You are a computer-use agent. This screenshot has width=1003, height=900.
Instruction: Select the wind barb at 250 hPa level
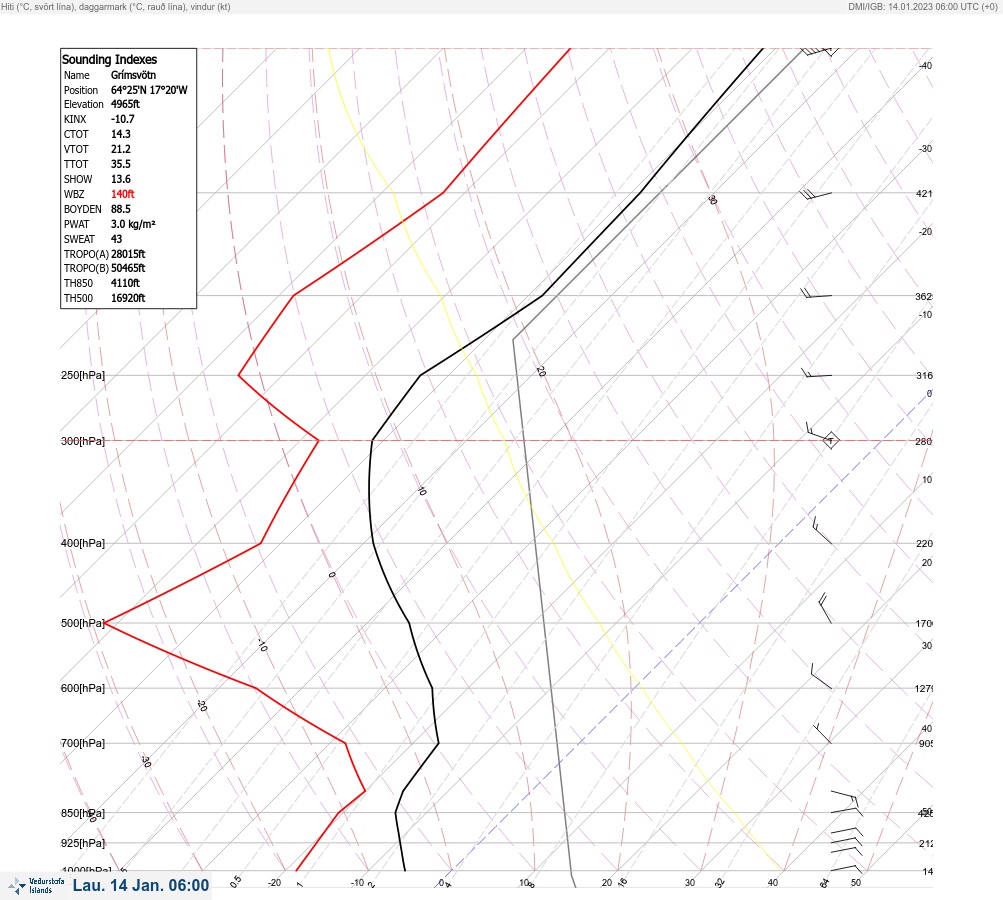(816, 374)
